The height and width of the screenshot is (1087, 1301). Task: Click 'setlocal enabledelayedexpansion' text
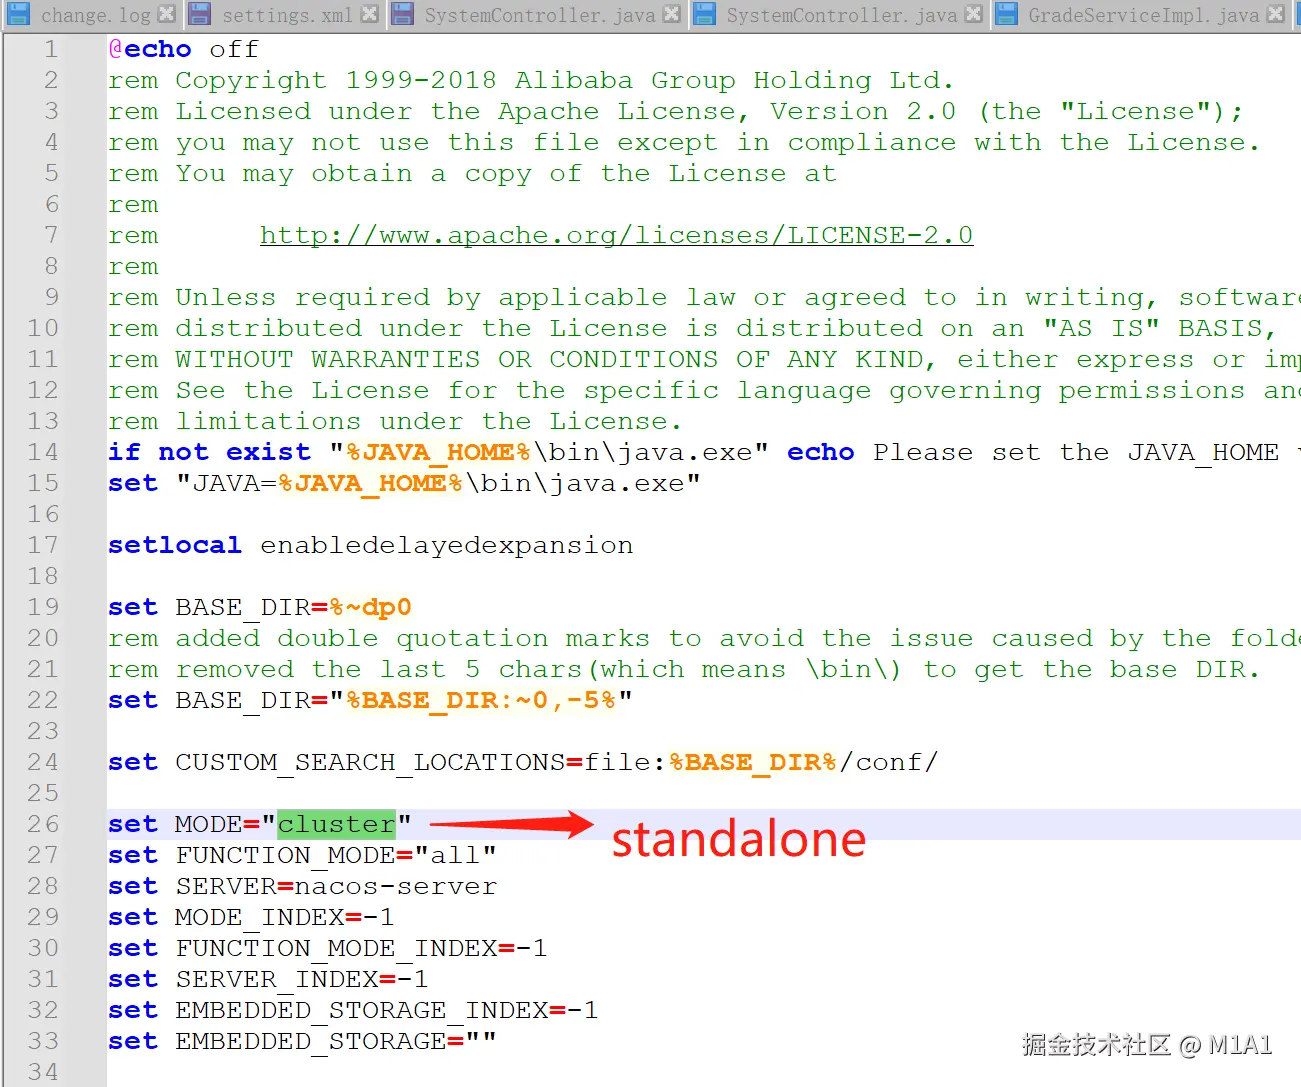[x=370, y=545]
